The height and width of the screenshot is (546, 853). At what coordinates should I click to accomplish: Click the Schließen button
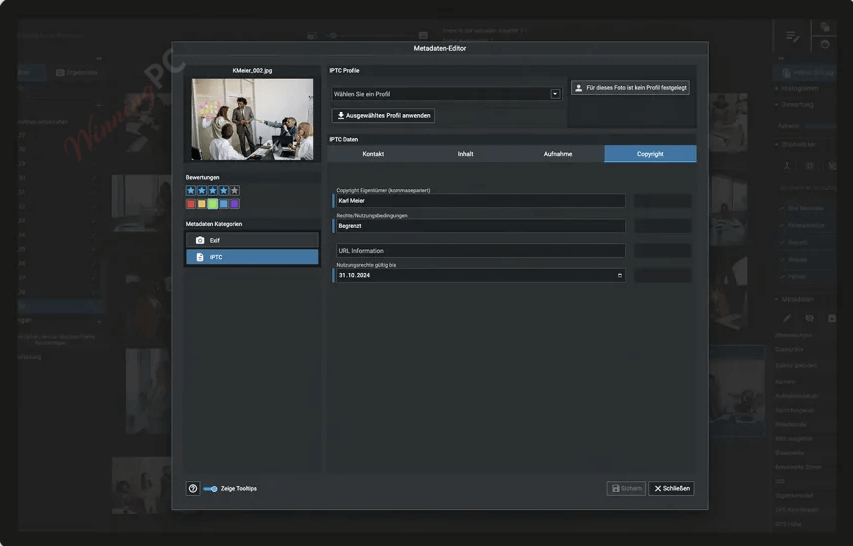[671, 488]
